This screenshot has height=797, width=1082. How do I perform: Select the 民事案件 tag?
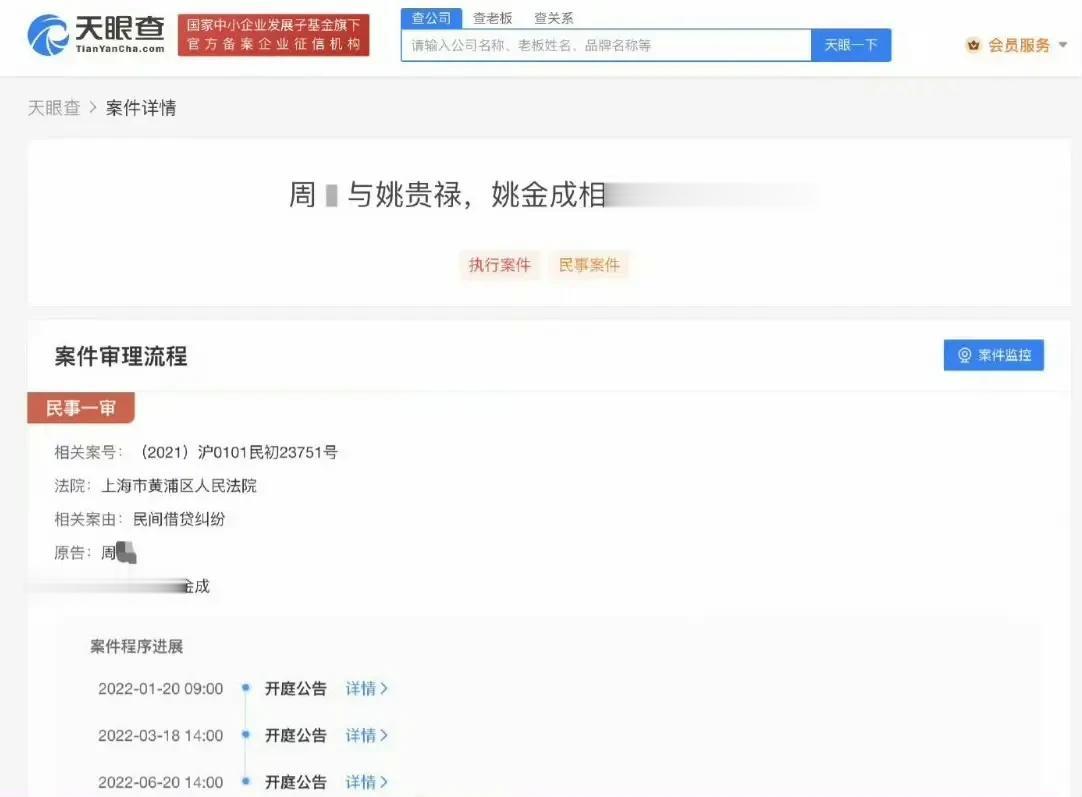pyautogui.click(x=589, y=265)
